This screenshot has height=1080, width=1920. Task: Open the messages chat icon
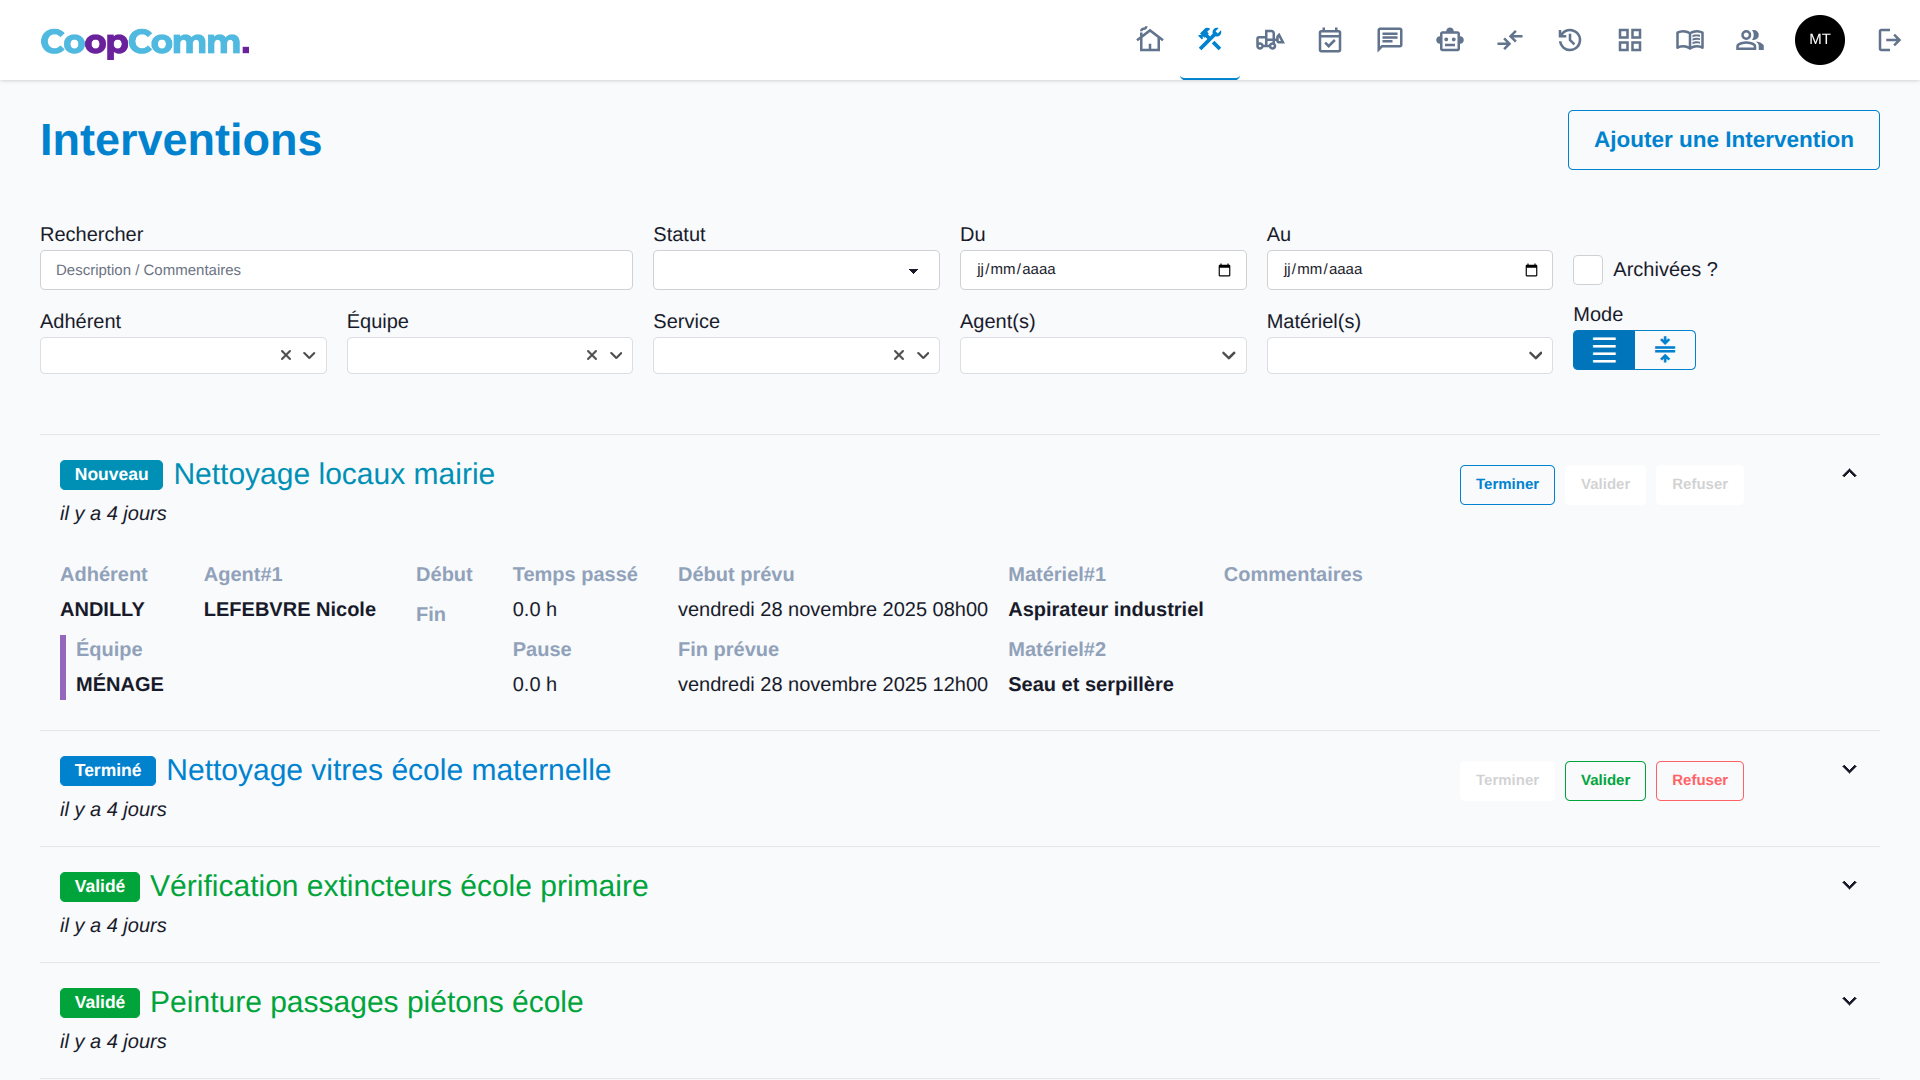(x=1390, y=40)
